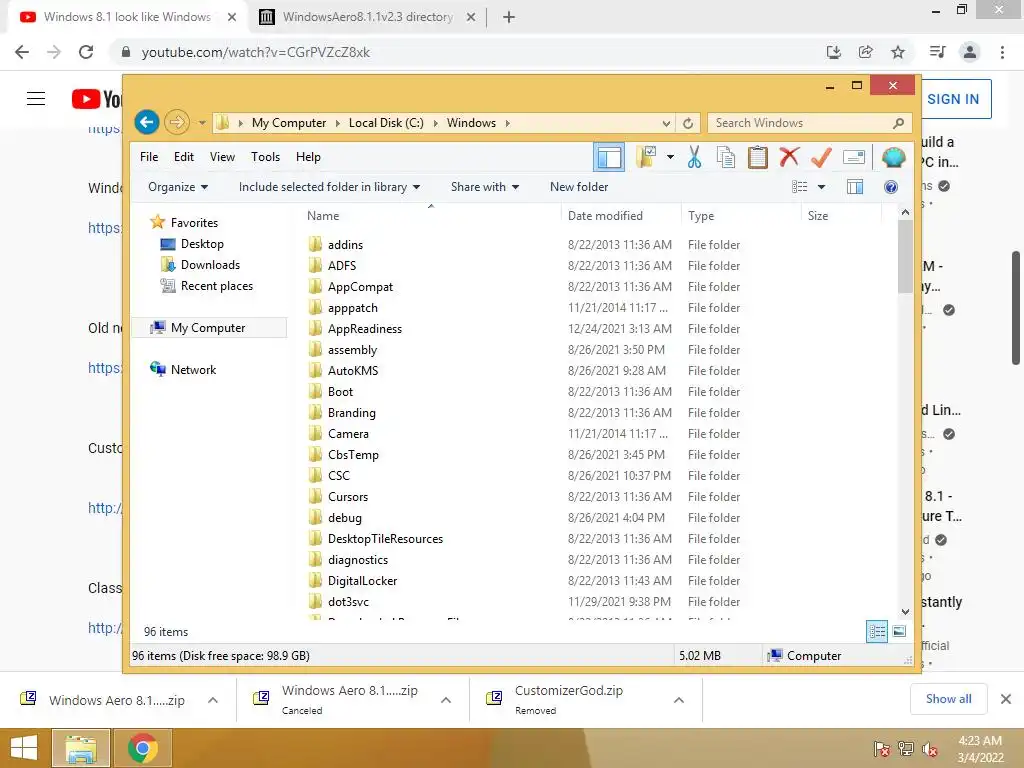The image size is (1024, 768).
Task: Open Classic Shell settings shell icon
Action: coord(893,157)
